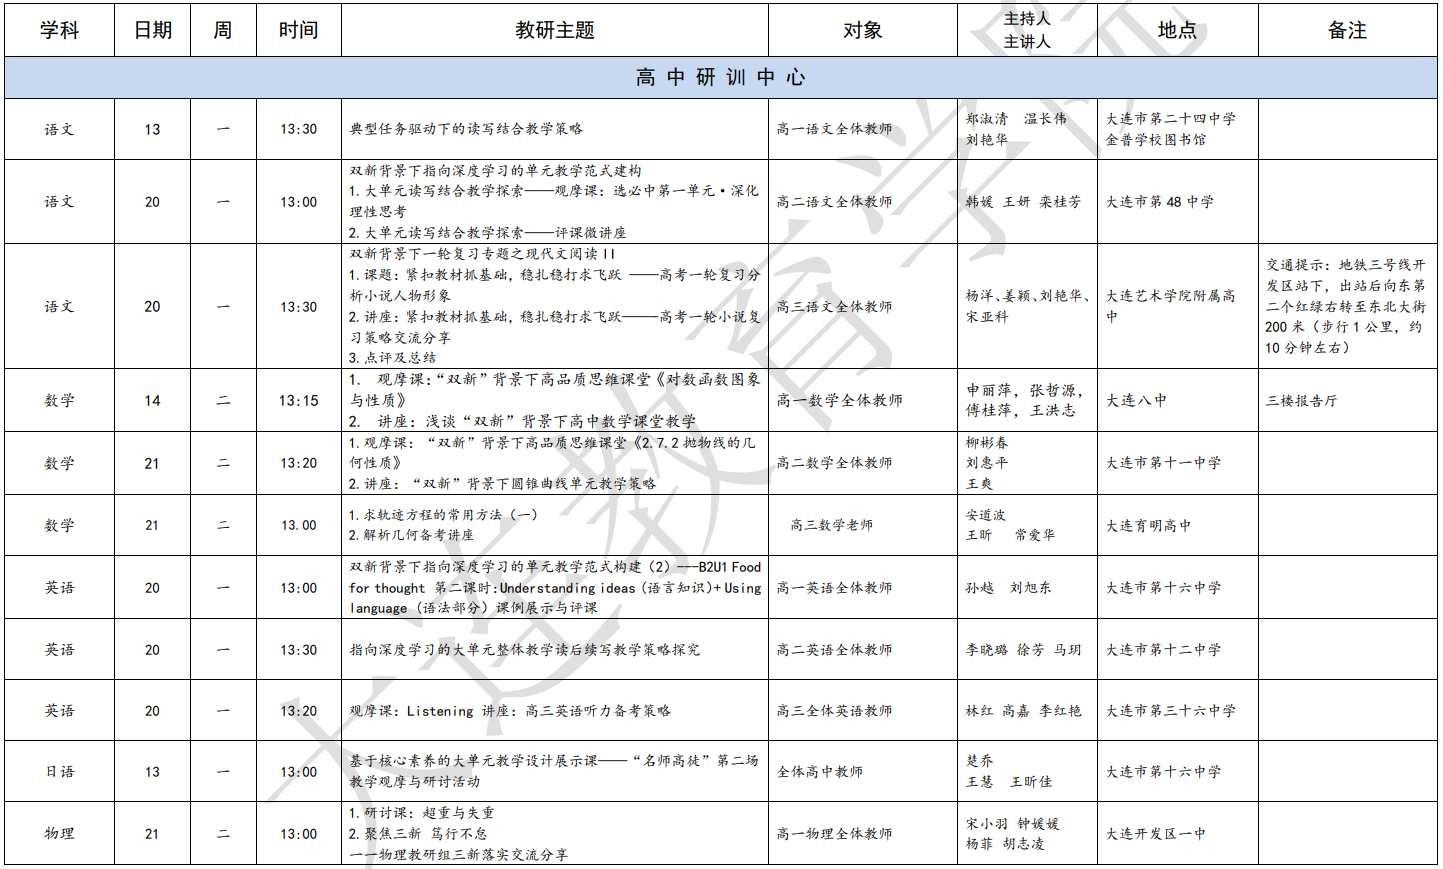Screen dimensions: 1443x869
Task: Click the 大连艺术学院附属高中 location cell
Action: 1170,306
